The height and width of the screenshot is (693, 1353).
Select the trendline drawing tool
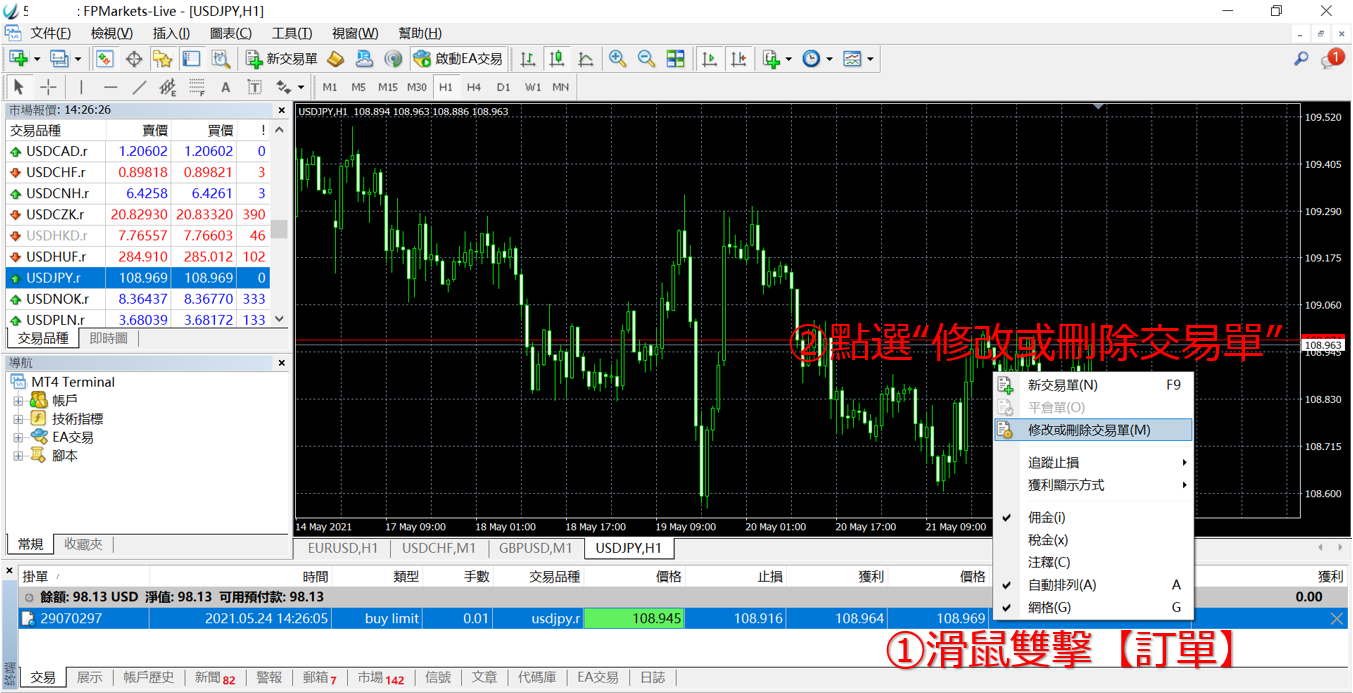(x=140, y=87)
